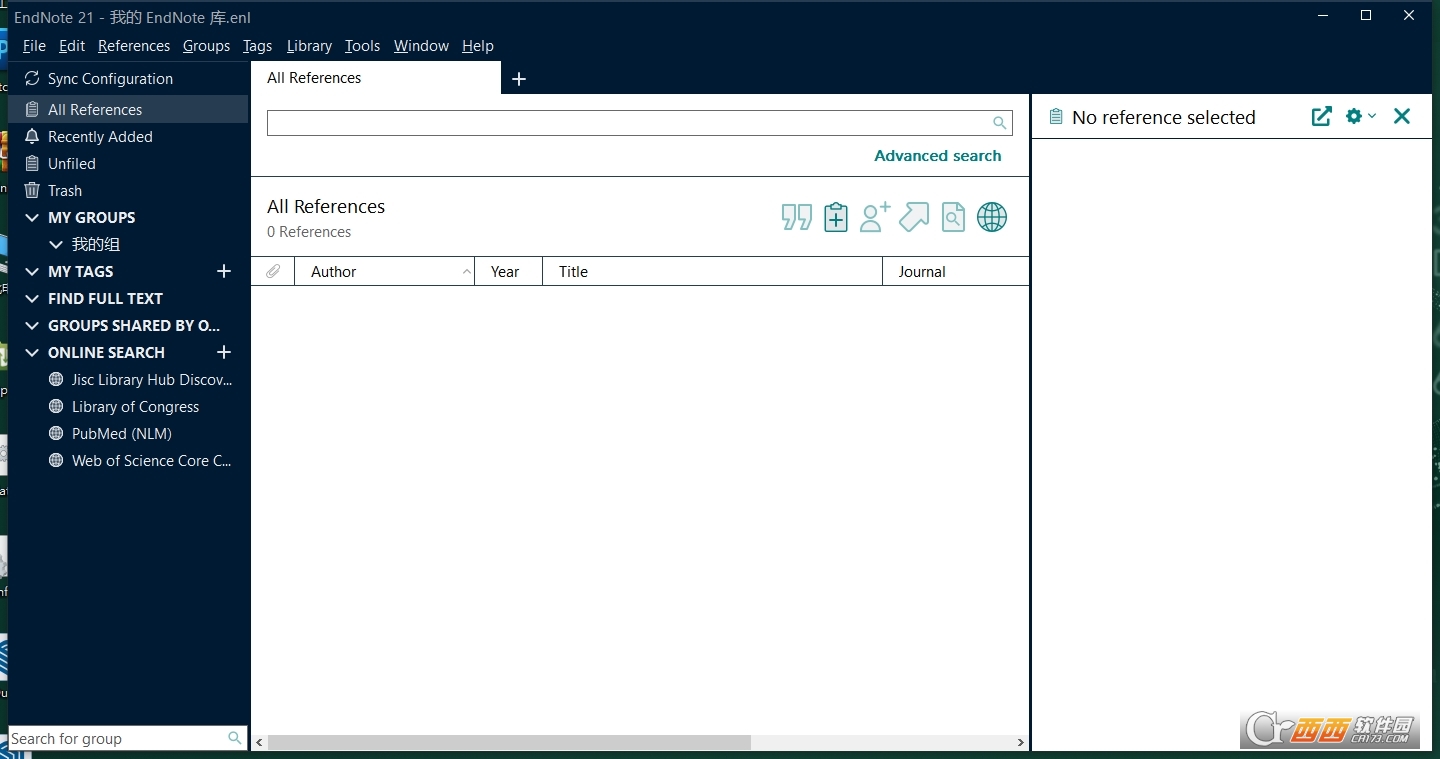
Task: Click the Trash bin icon in the sidebar
Action: 32,190
